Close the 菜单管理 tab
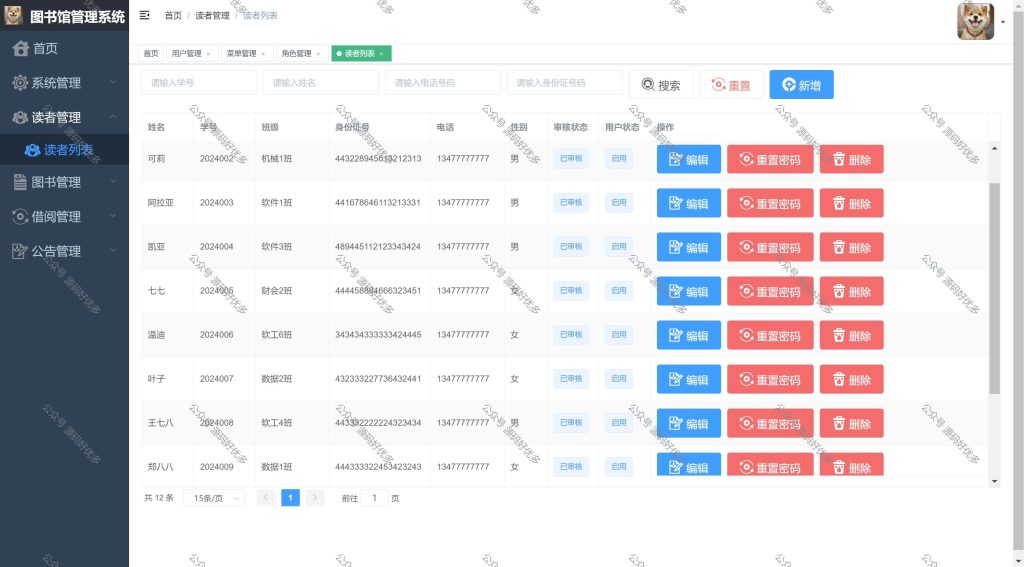The image size is (1024, 567). 263,54
